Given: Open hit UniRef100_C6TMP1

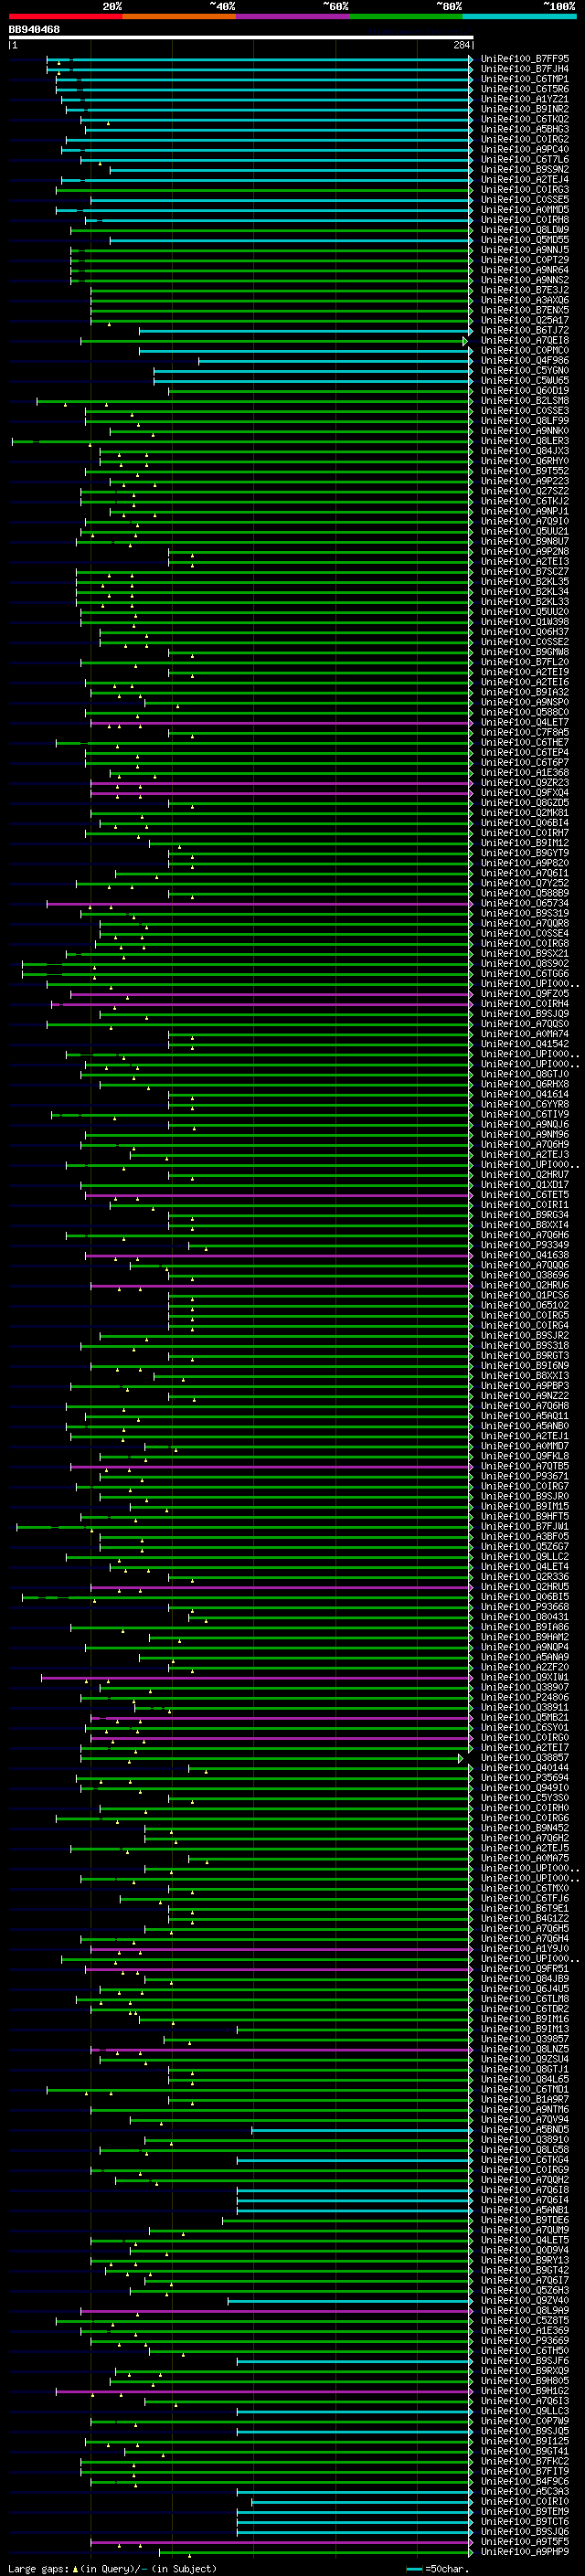Looking at the screenshot, I should click(x=525, y=79).
